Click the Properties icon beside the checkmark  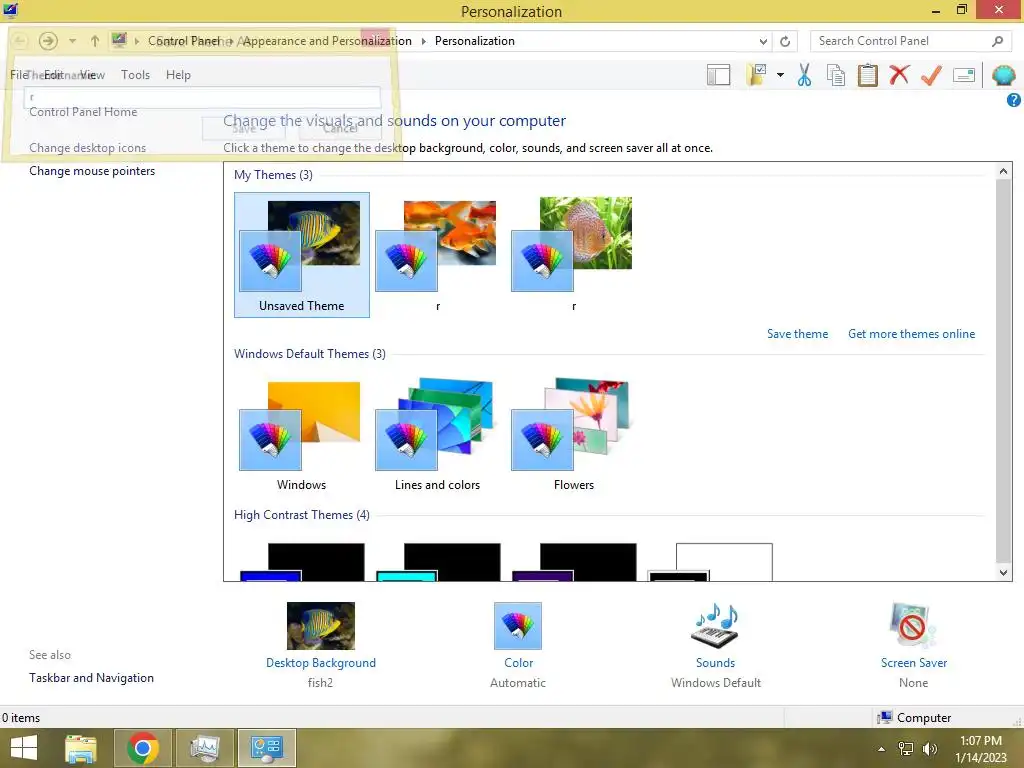coord(963,75)
